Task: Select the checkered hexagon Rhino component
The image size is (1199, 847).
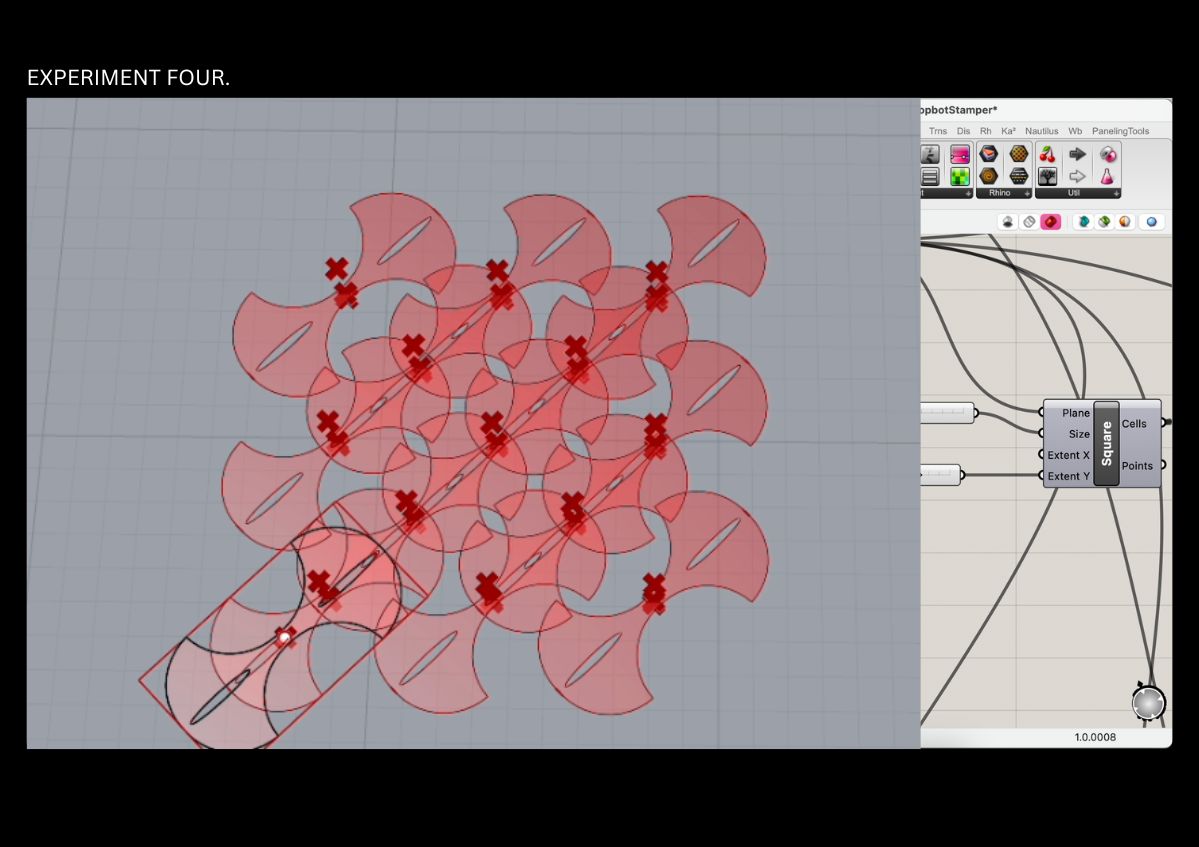Action: pyautogui.click(x=1018, y=154)
